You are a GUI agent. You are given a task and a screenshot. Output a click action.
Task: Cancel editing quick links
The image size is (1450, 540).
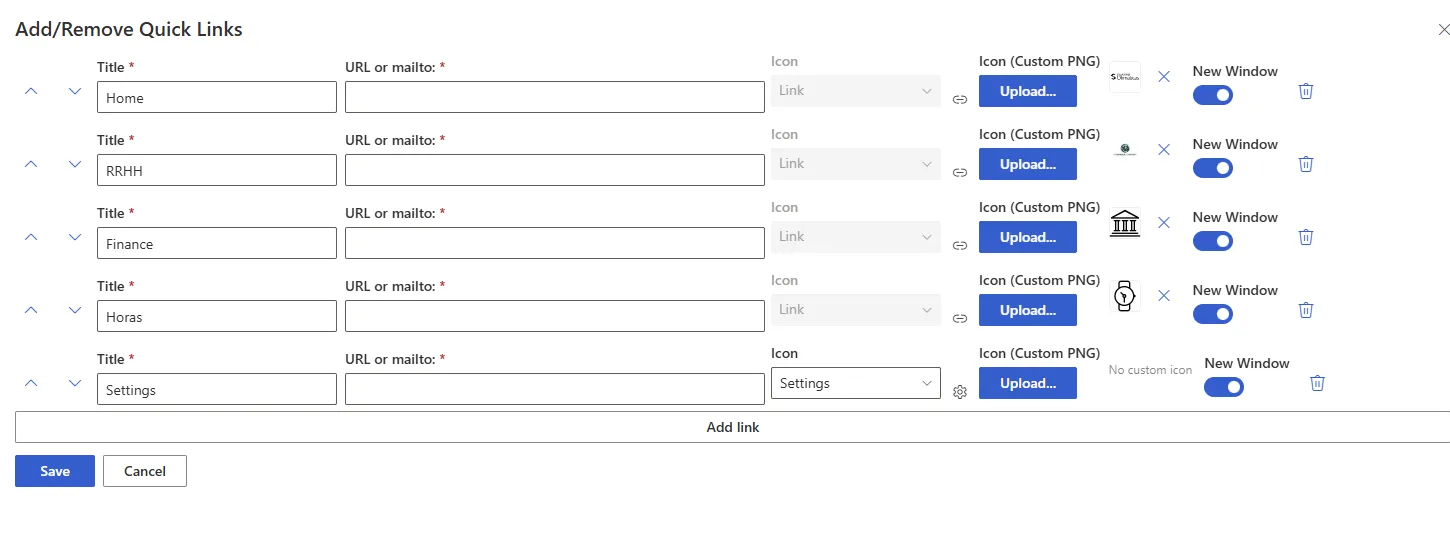pos(145,471)
